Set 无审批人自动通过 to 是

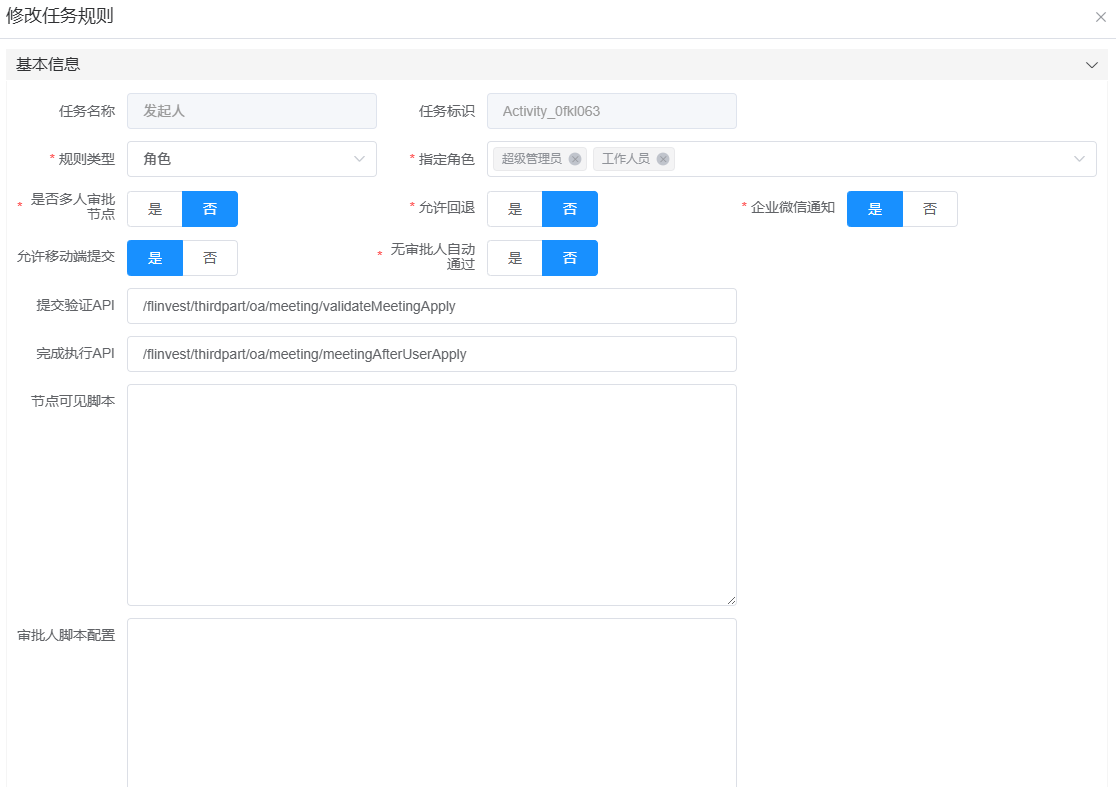click(515, 258)
